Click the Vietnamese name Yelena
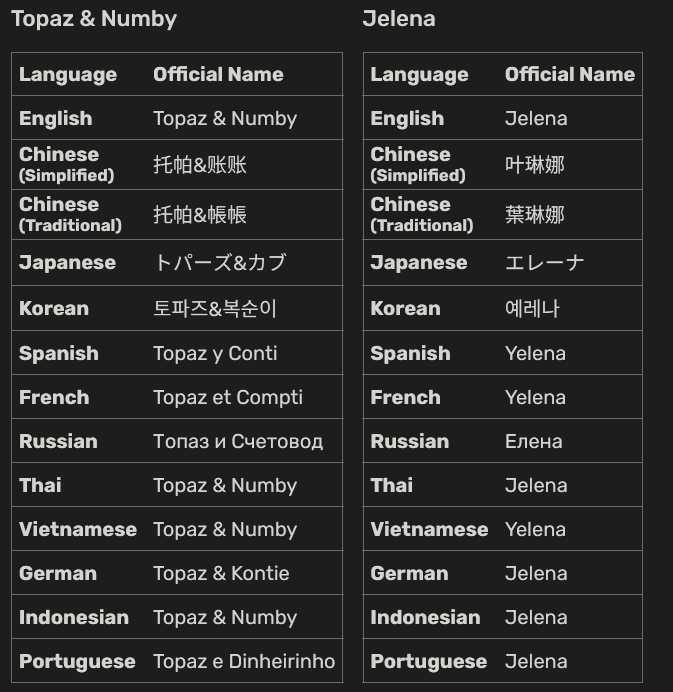Screen dimensions: 673x692 535,530
